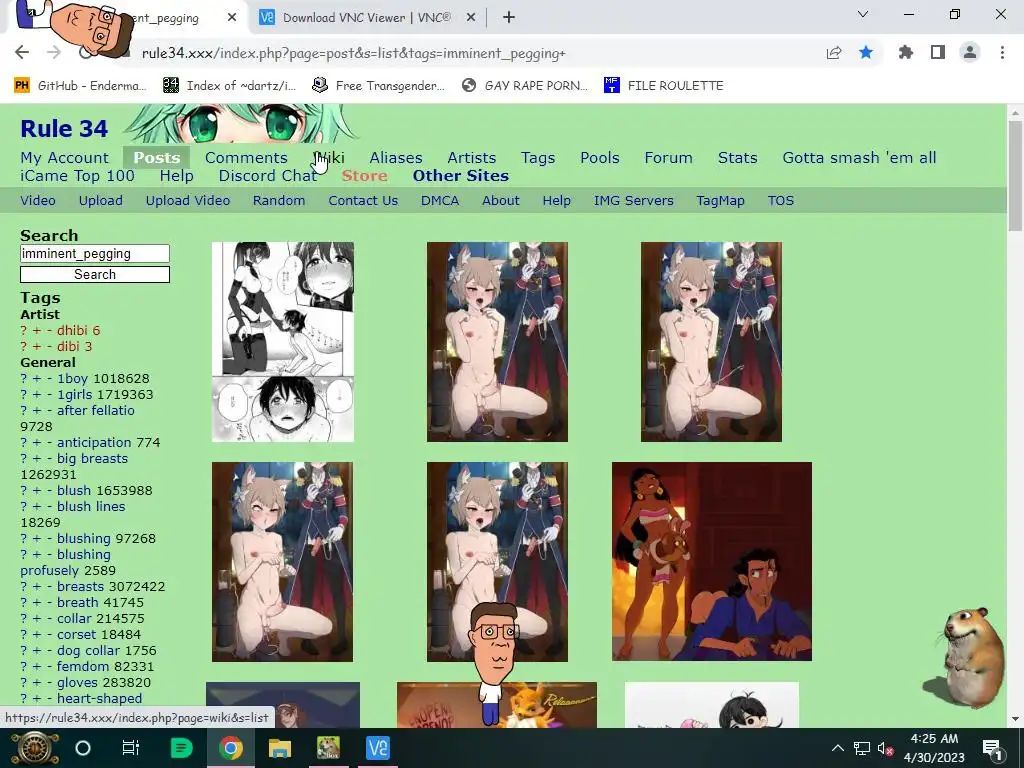The height and width of the screenshot is (768, 1024).
Task: Open the Upload Video link
Action: [187, 200]
